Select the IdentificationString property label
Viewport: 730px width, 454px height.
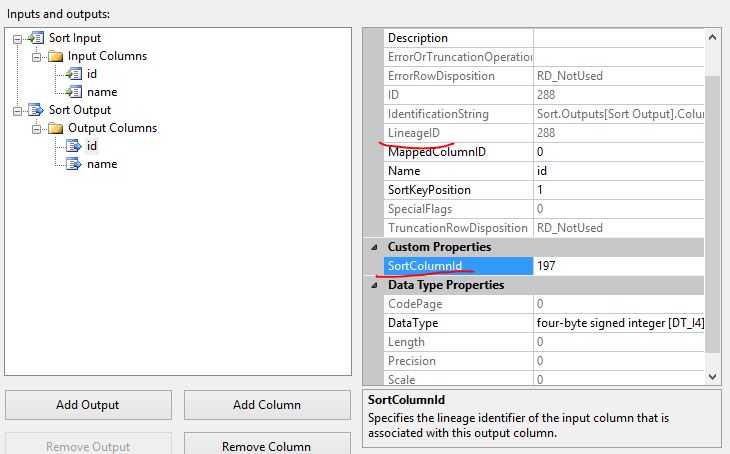click(438, 114)
